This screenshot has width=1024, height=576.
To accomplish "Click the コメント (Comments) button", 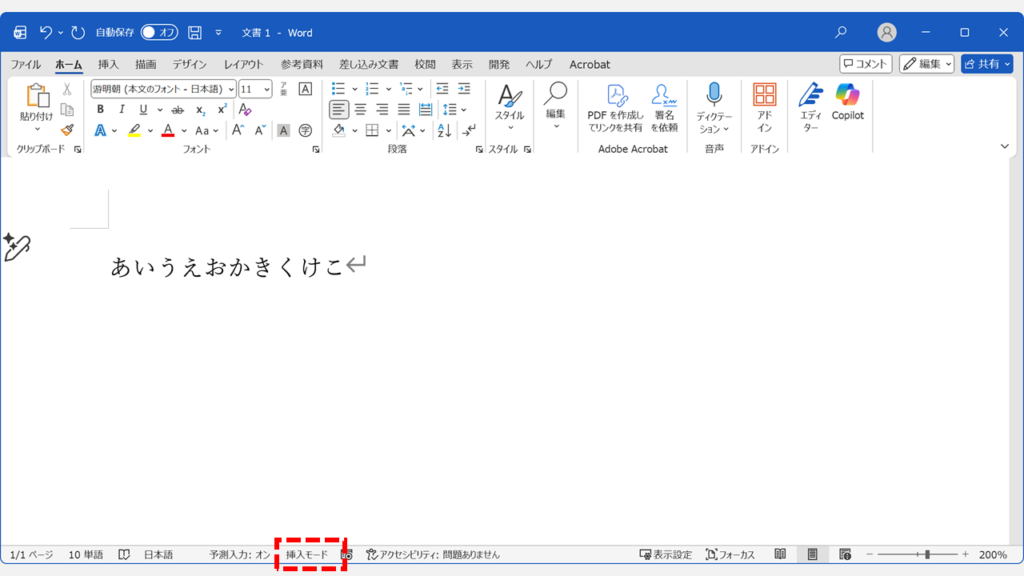I will pos(864,63).
